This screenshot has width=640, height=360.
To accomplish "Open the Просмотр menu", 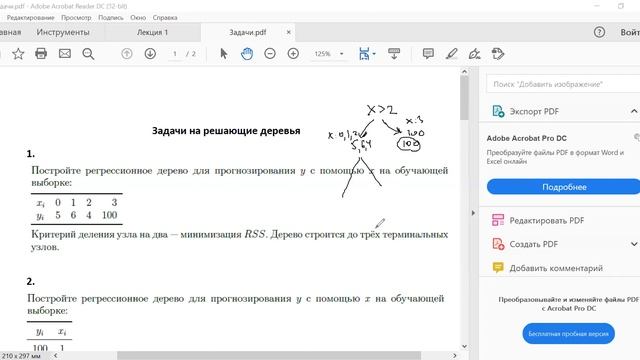I will pos(76,18).
